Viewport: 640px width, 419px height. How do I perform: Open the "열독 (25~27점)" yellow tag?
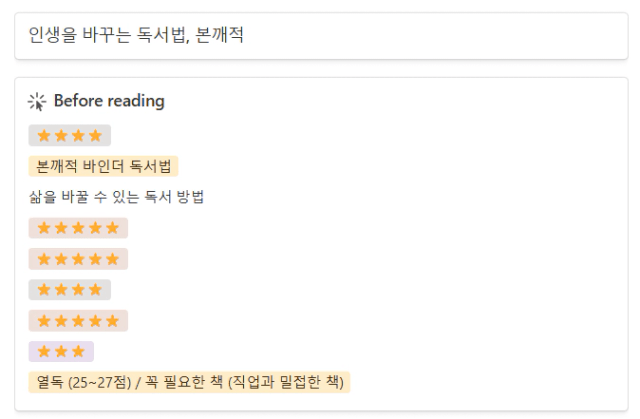[x=189, y=382]
